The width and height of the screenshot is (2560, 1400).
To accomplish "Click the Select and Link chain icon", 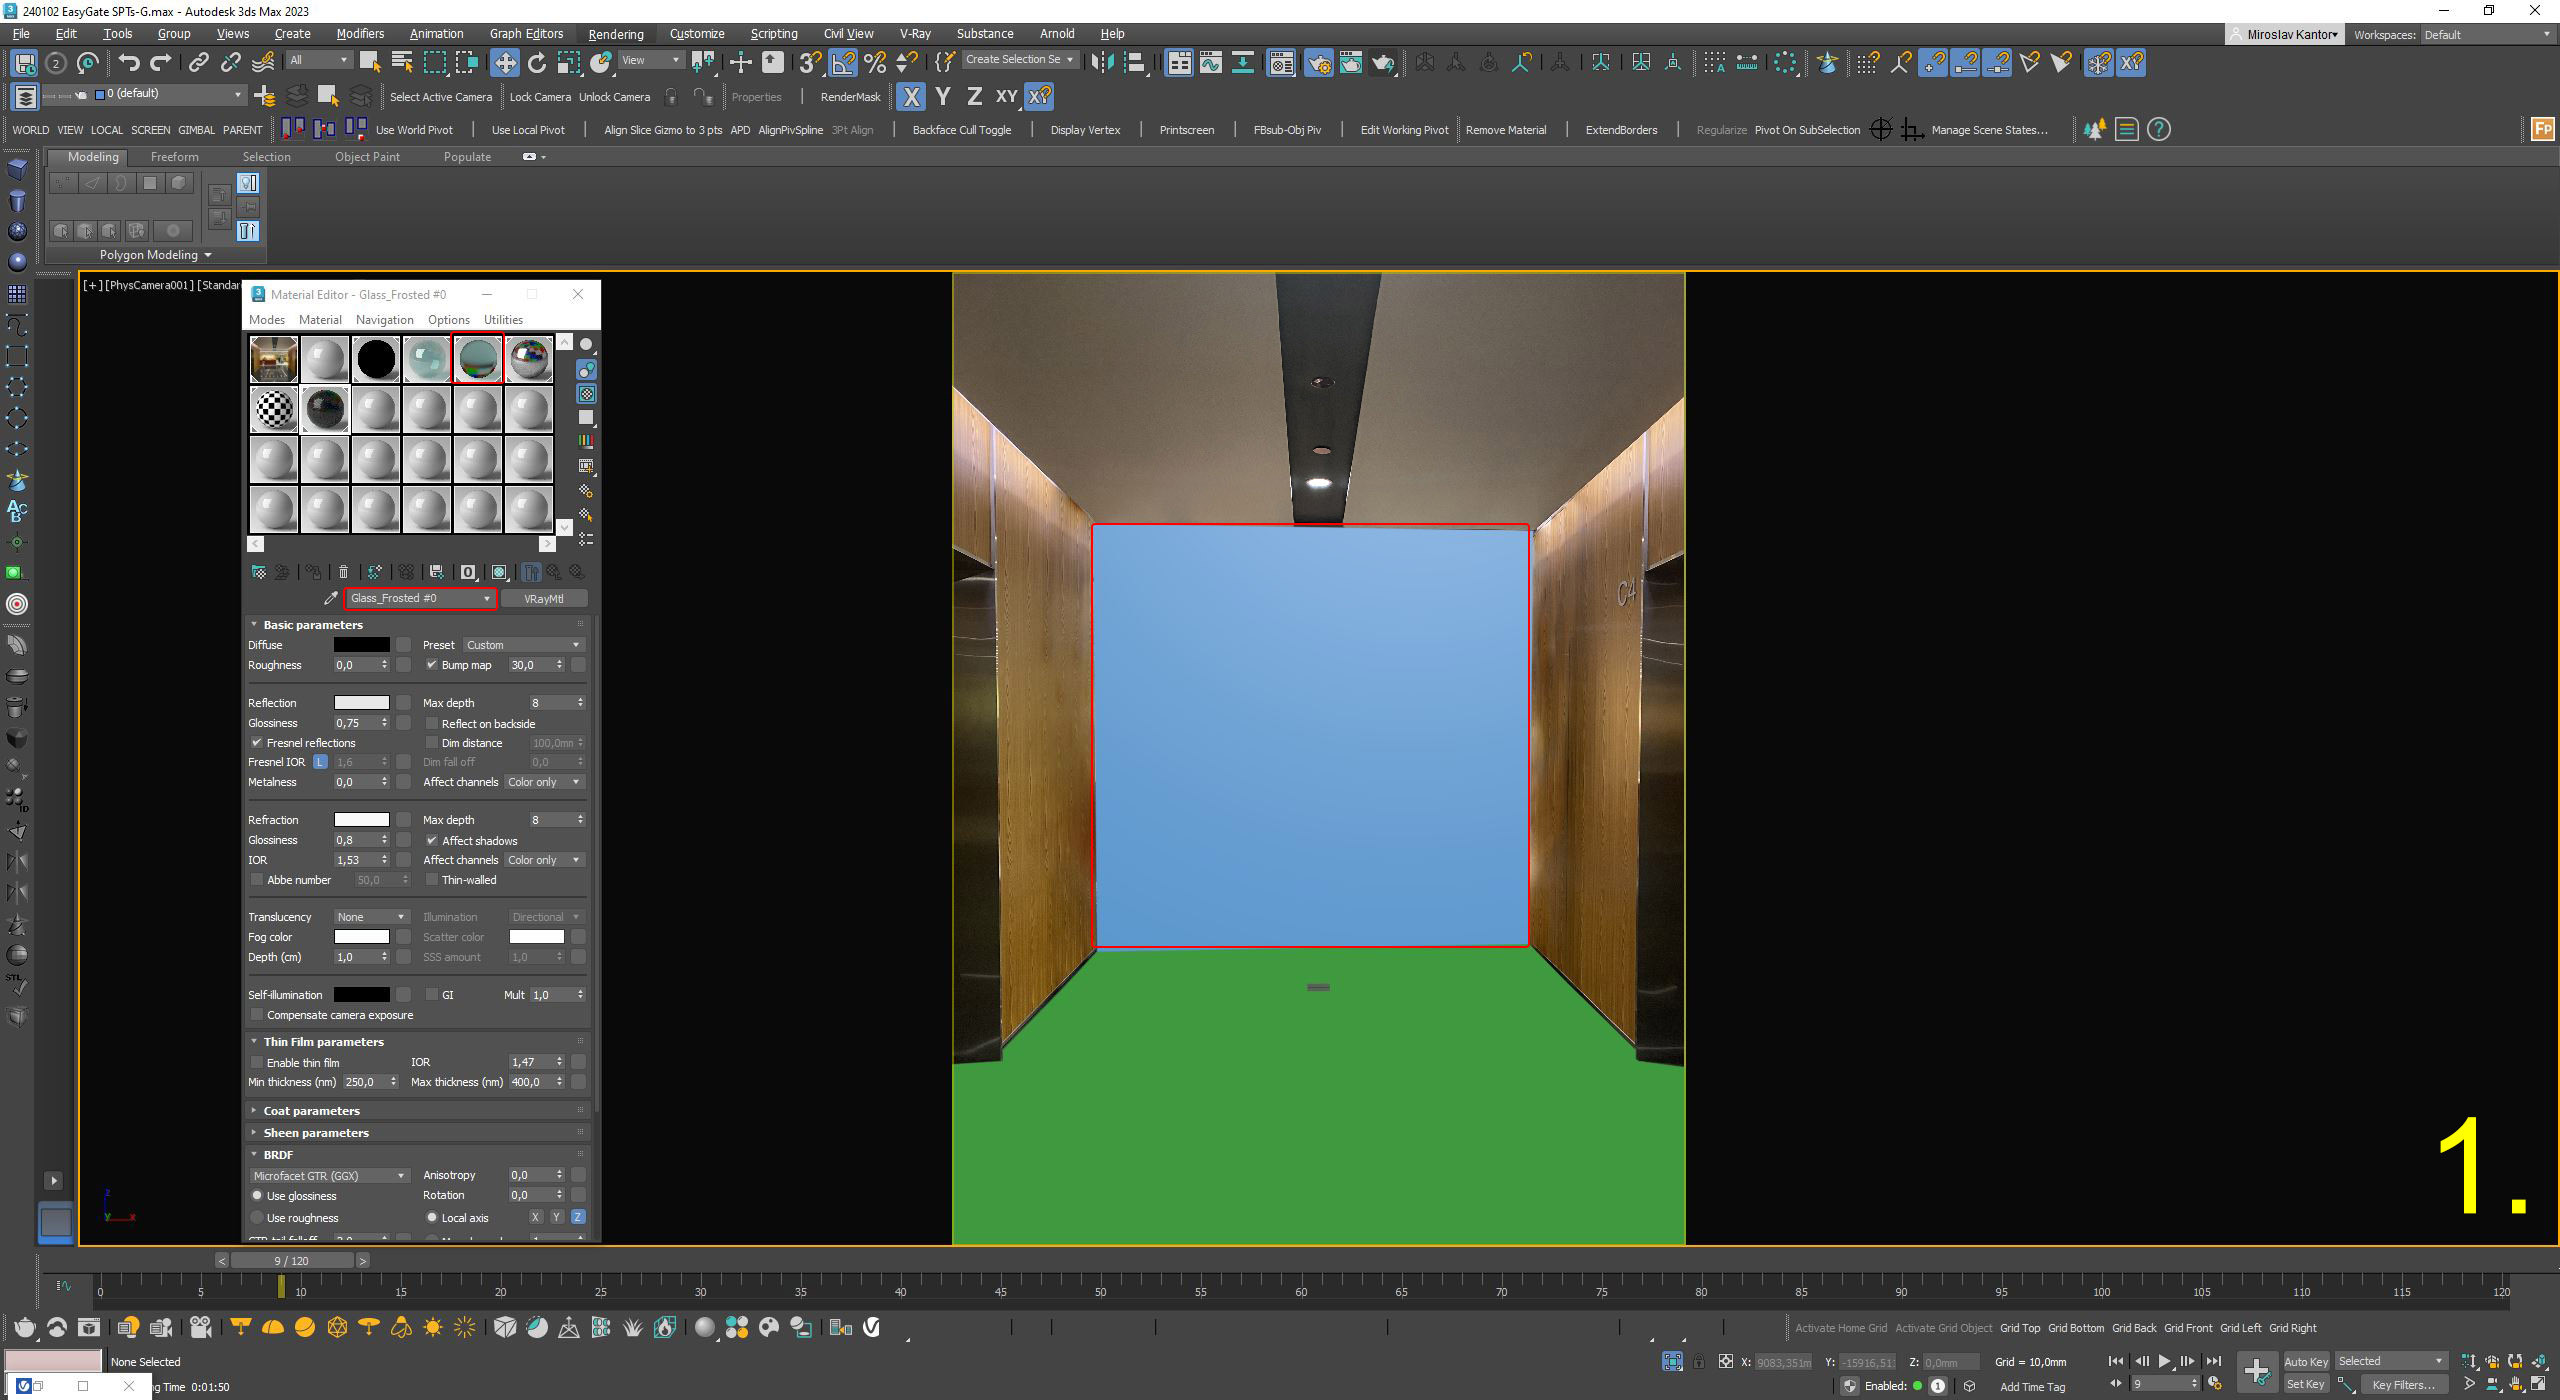I will 198,63.
